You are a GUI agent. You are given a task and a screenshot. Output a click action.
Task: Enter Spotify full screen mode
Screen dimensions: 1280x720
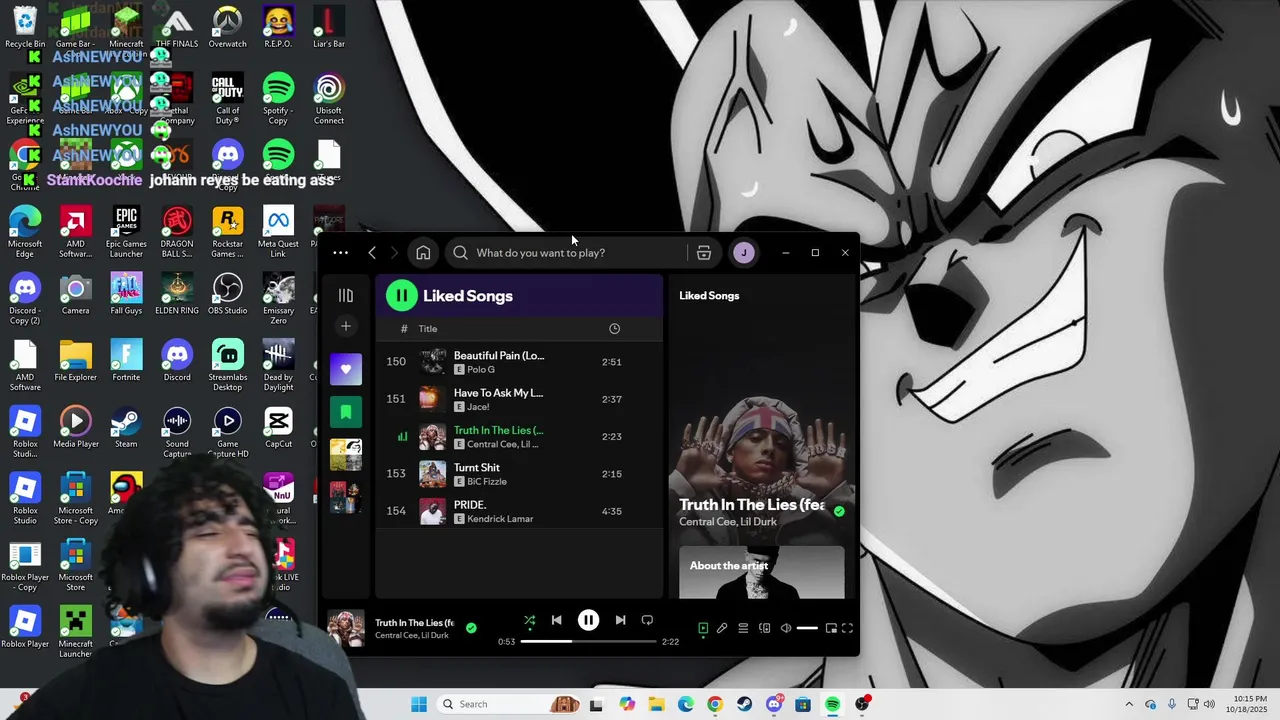pos(847,629)
